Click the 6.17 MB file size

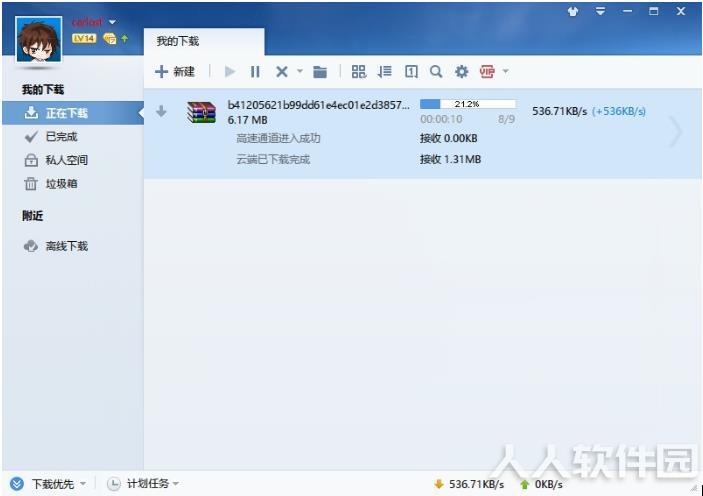pos(247,120)
